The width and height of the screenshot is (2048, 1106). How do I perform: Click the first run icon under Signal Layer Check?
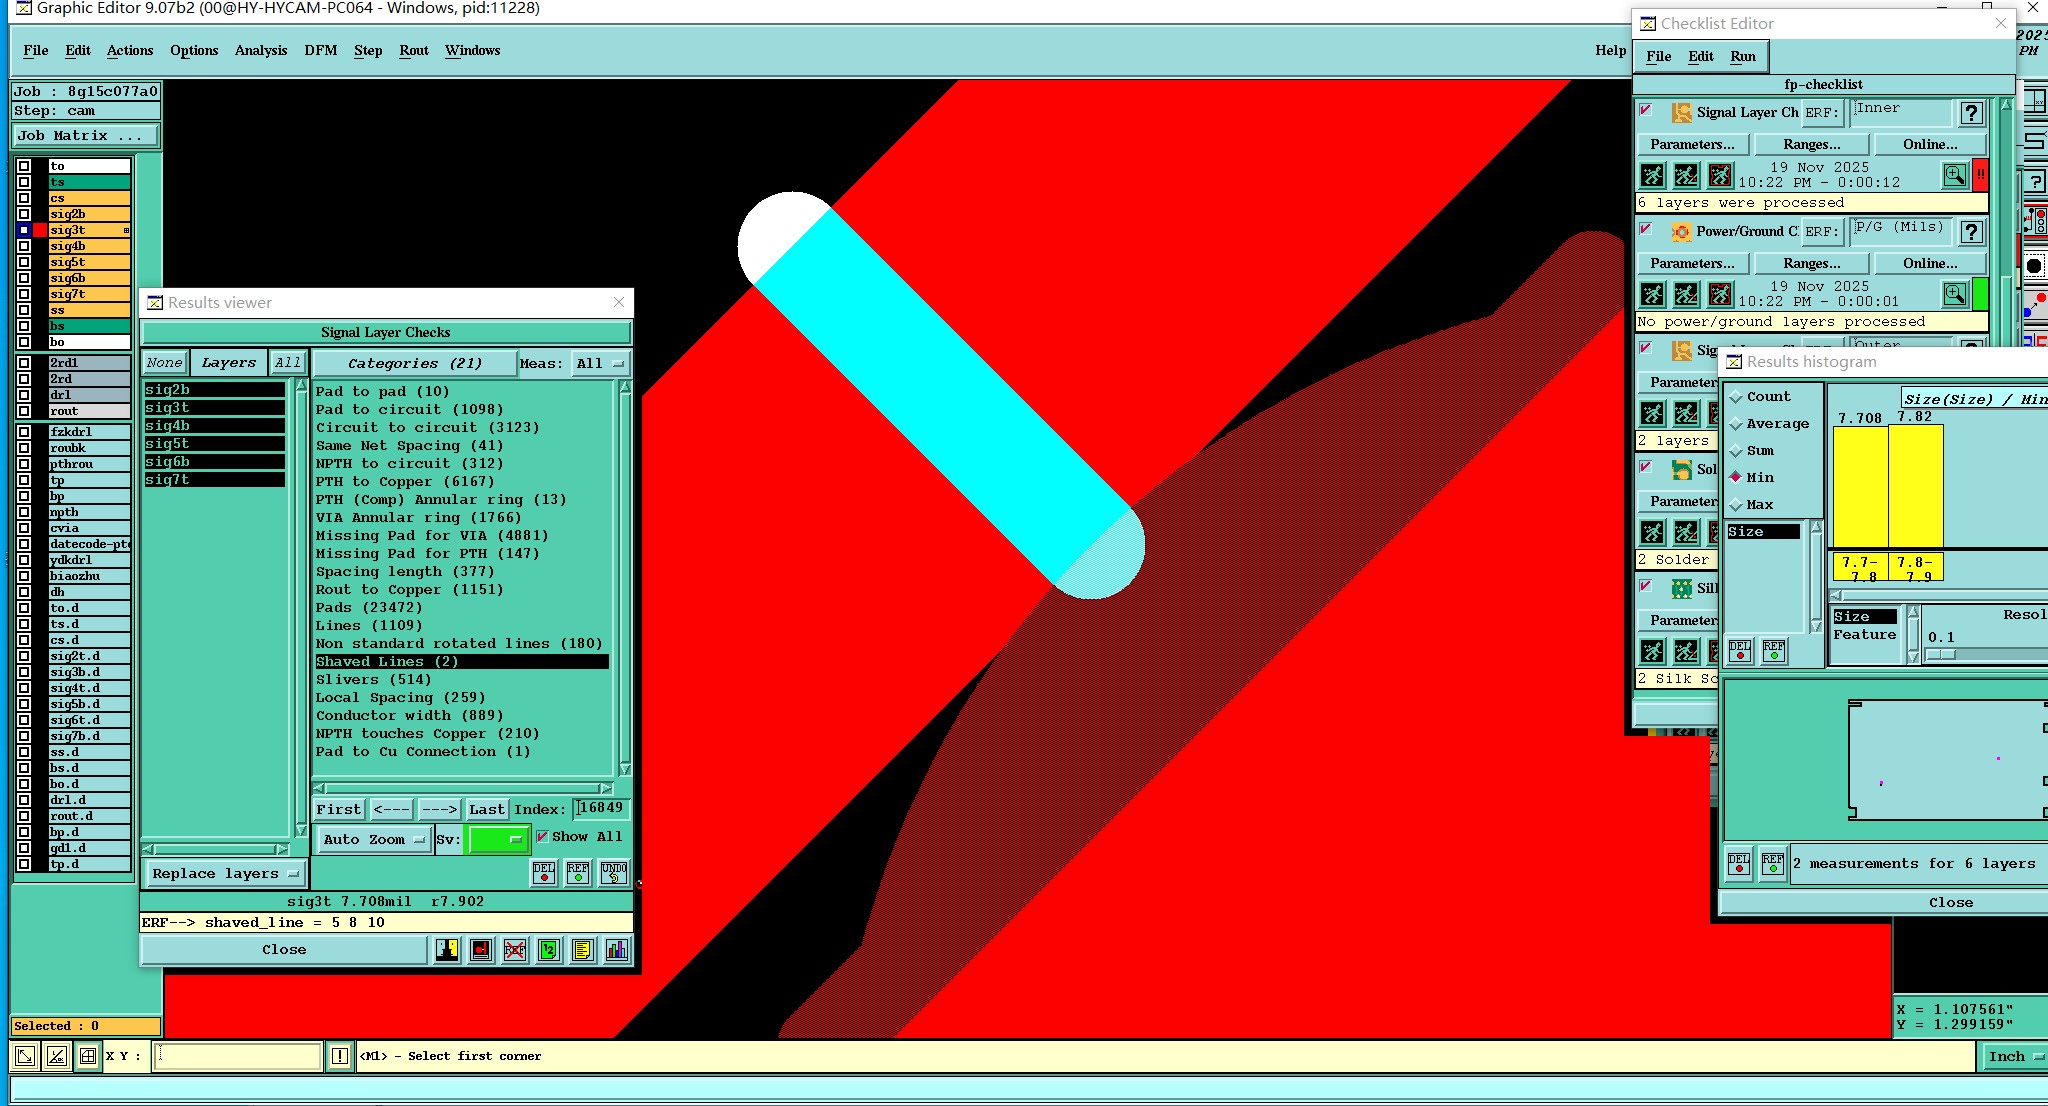tap(1653, 176)
